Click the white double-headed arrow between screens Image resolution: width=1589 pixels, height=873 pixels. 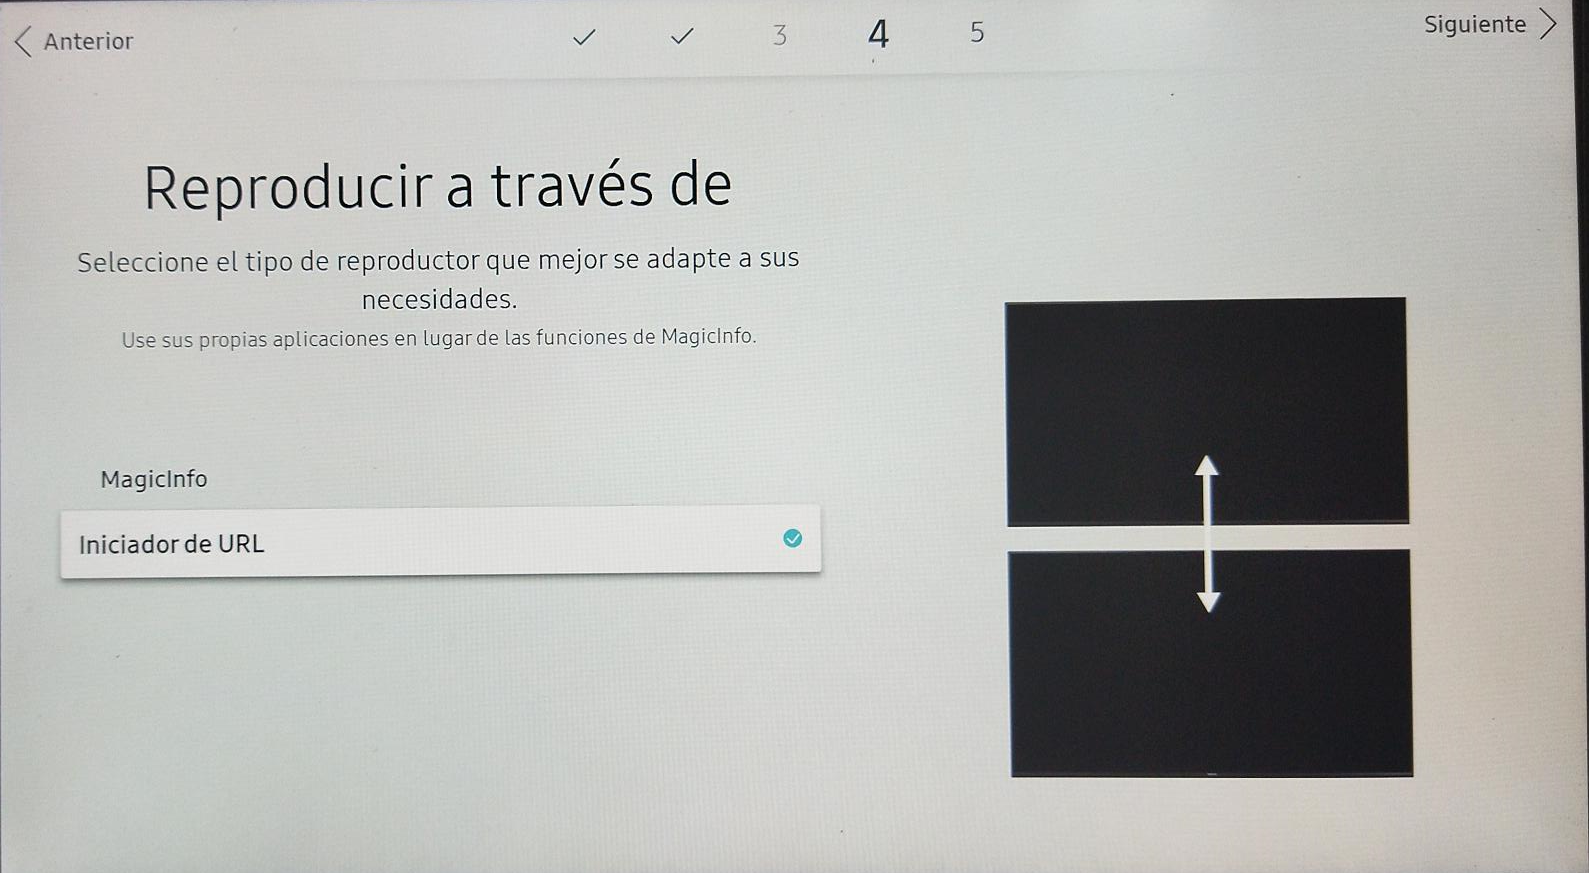[1208, 535]
